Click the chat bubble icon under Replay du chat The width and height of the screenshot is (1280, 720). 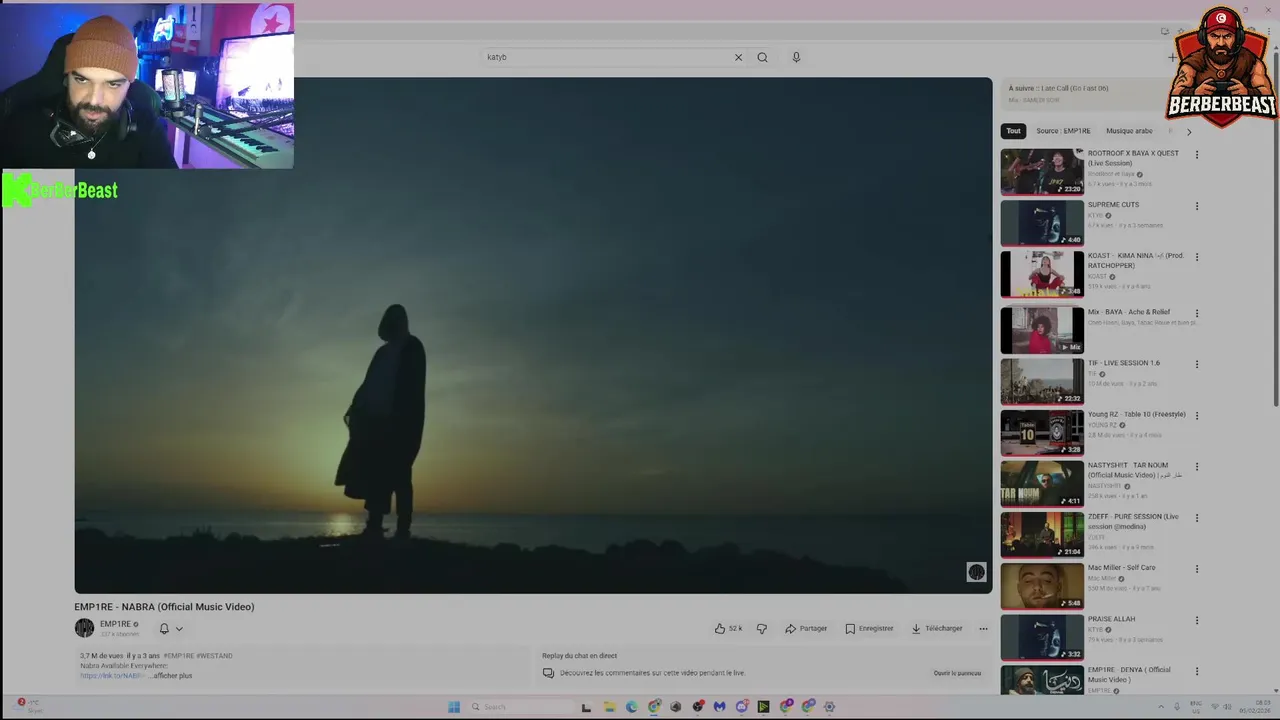click(548, 673)
